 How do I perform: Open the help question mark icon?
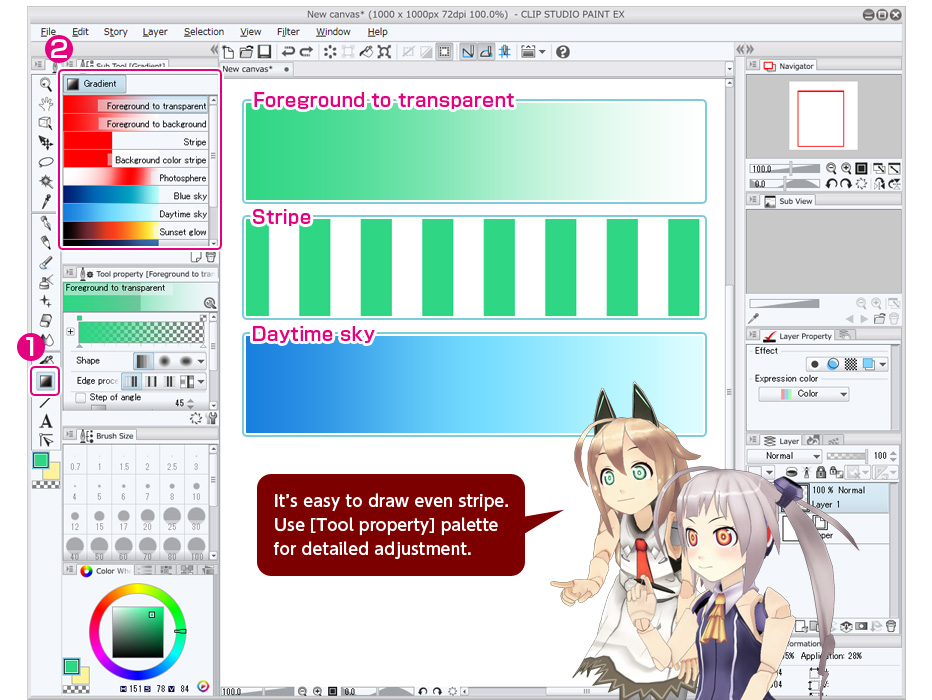[x=563, y=52]
